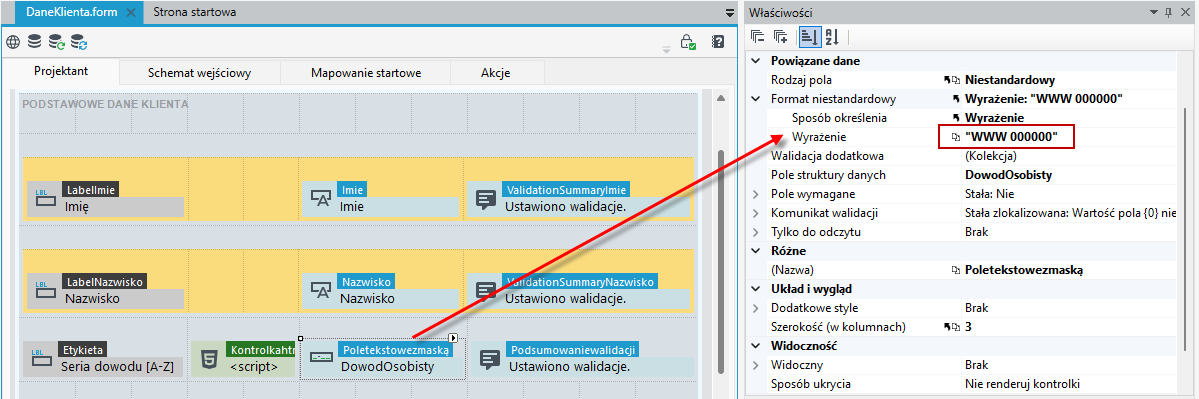1199x399 pixels.
Task: Click Pole struktury danych value DowodOsobisty
Action: [1009, 175]
